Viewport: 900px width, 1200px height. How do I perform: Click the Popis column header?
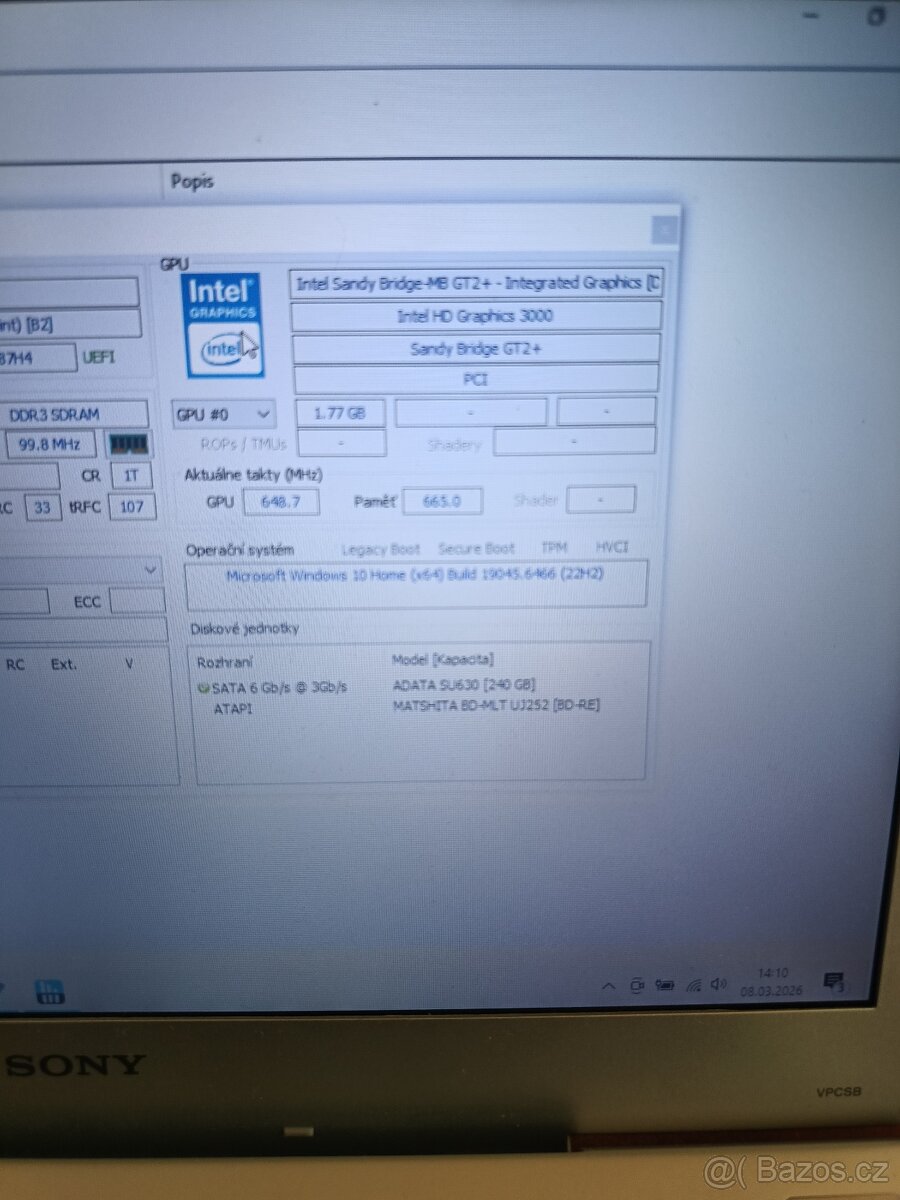click(192, 181)
